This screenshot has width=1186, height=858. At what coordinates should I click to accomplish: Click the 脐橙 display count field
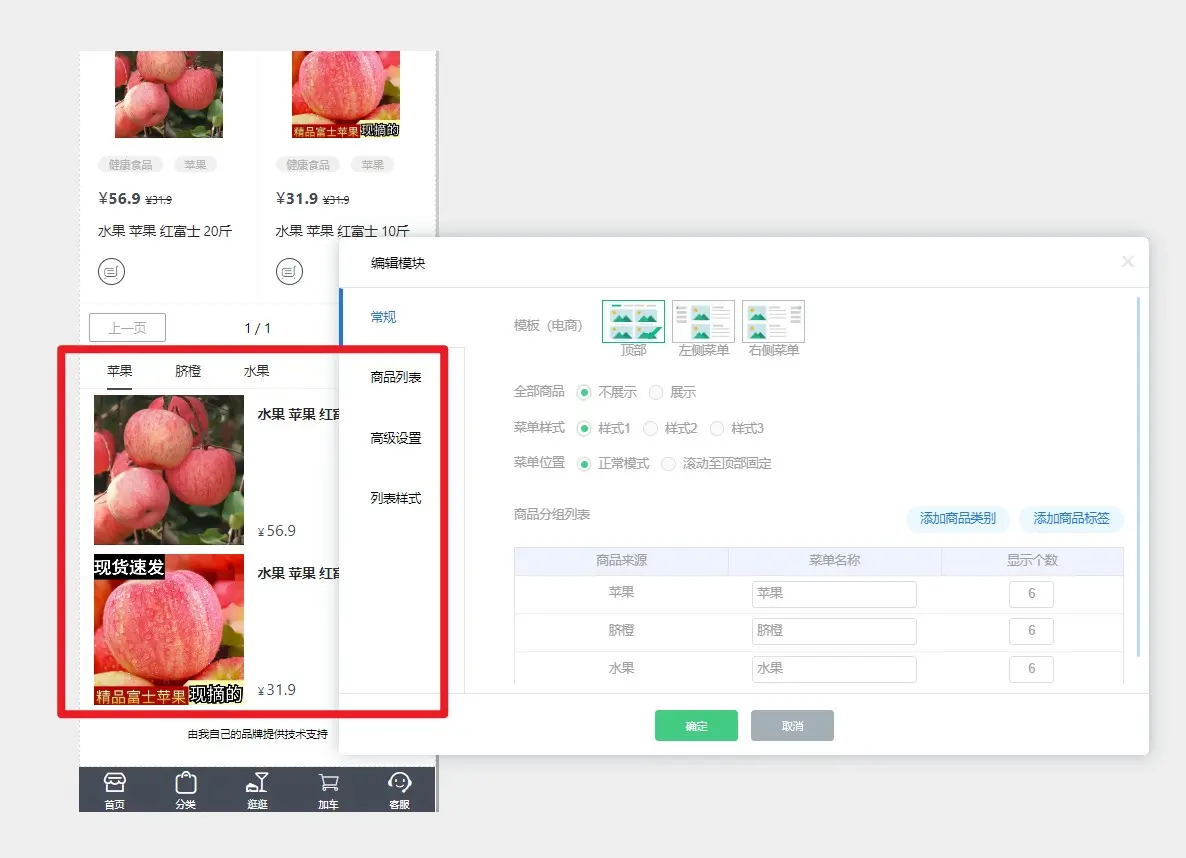1031,631
